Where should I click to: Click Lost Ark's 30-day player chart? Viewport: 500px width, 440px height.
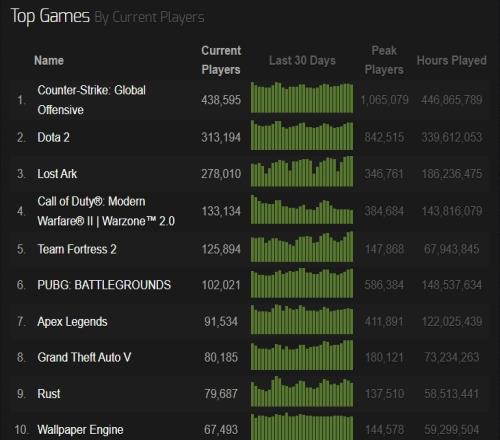pos(302,171)
